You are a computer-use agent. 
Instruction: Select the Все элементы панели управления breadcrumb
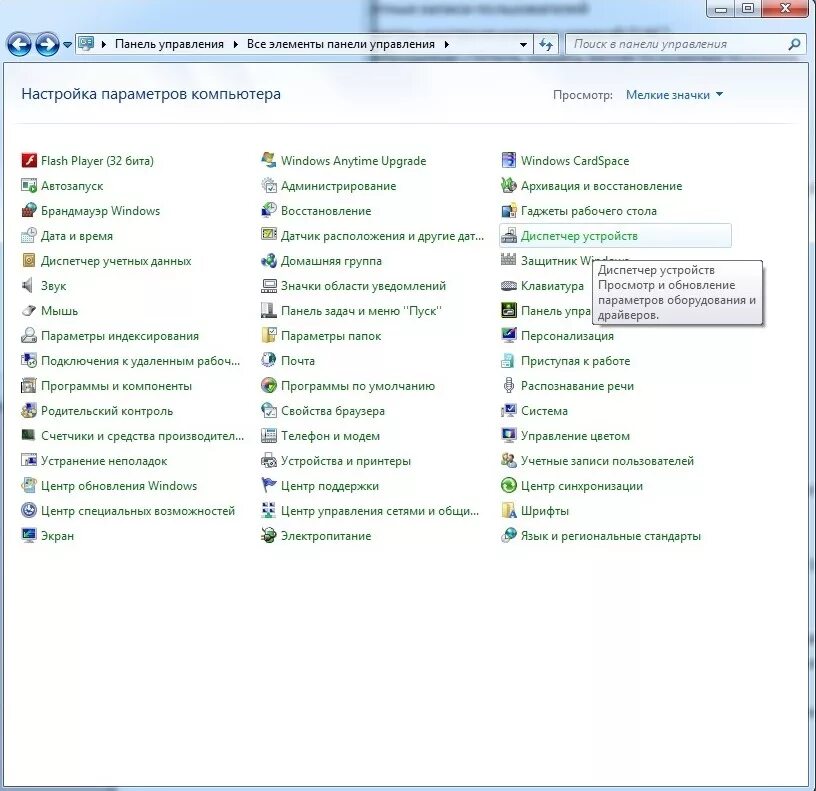pyautogui.click(x=340, y=44)
